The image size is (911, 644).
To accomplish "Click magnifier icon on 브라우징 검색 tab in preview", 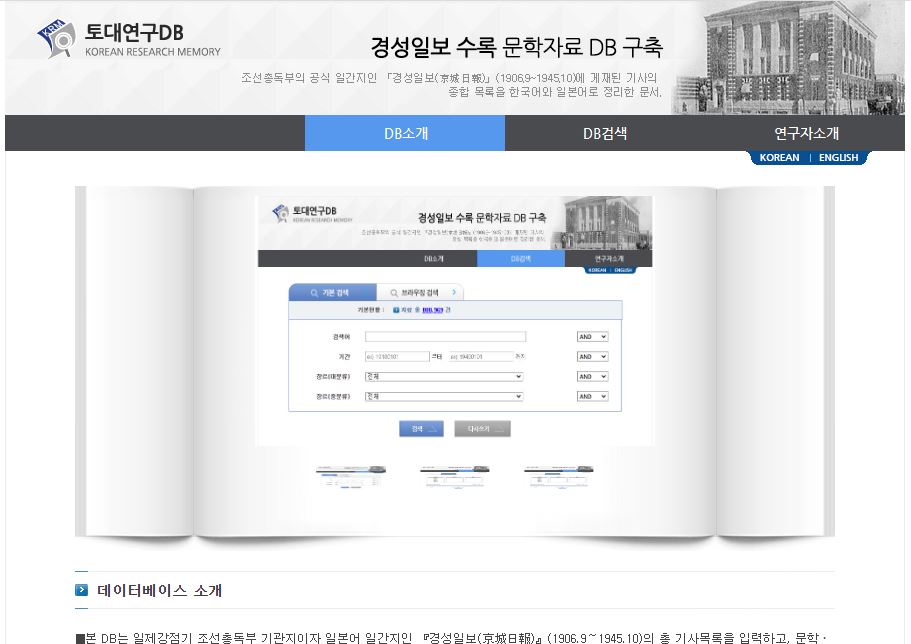I will point(393,293).
